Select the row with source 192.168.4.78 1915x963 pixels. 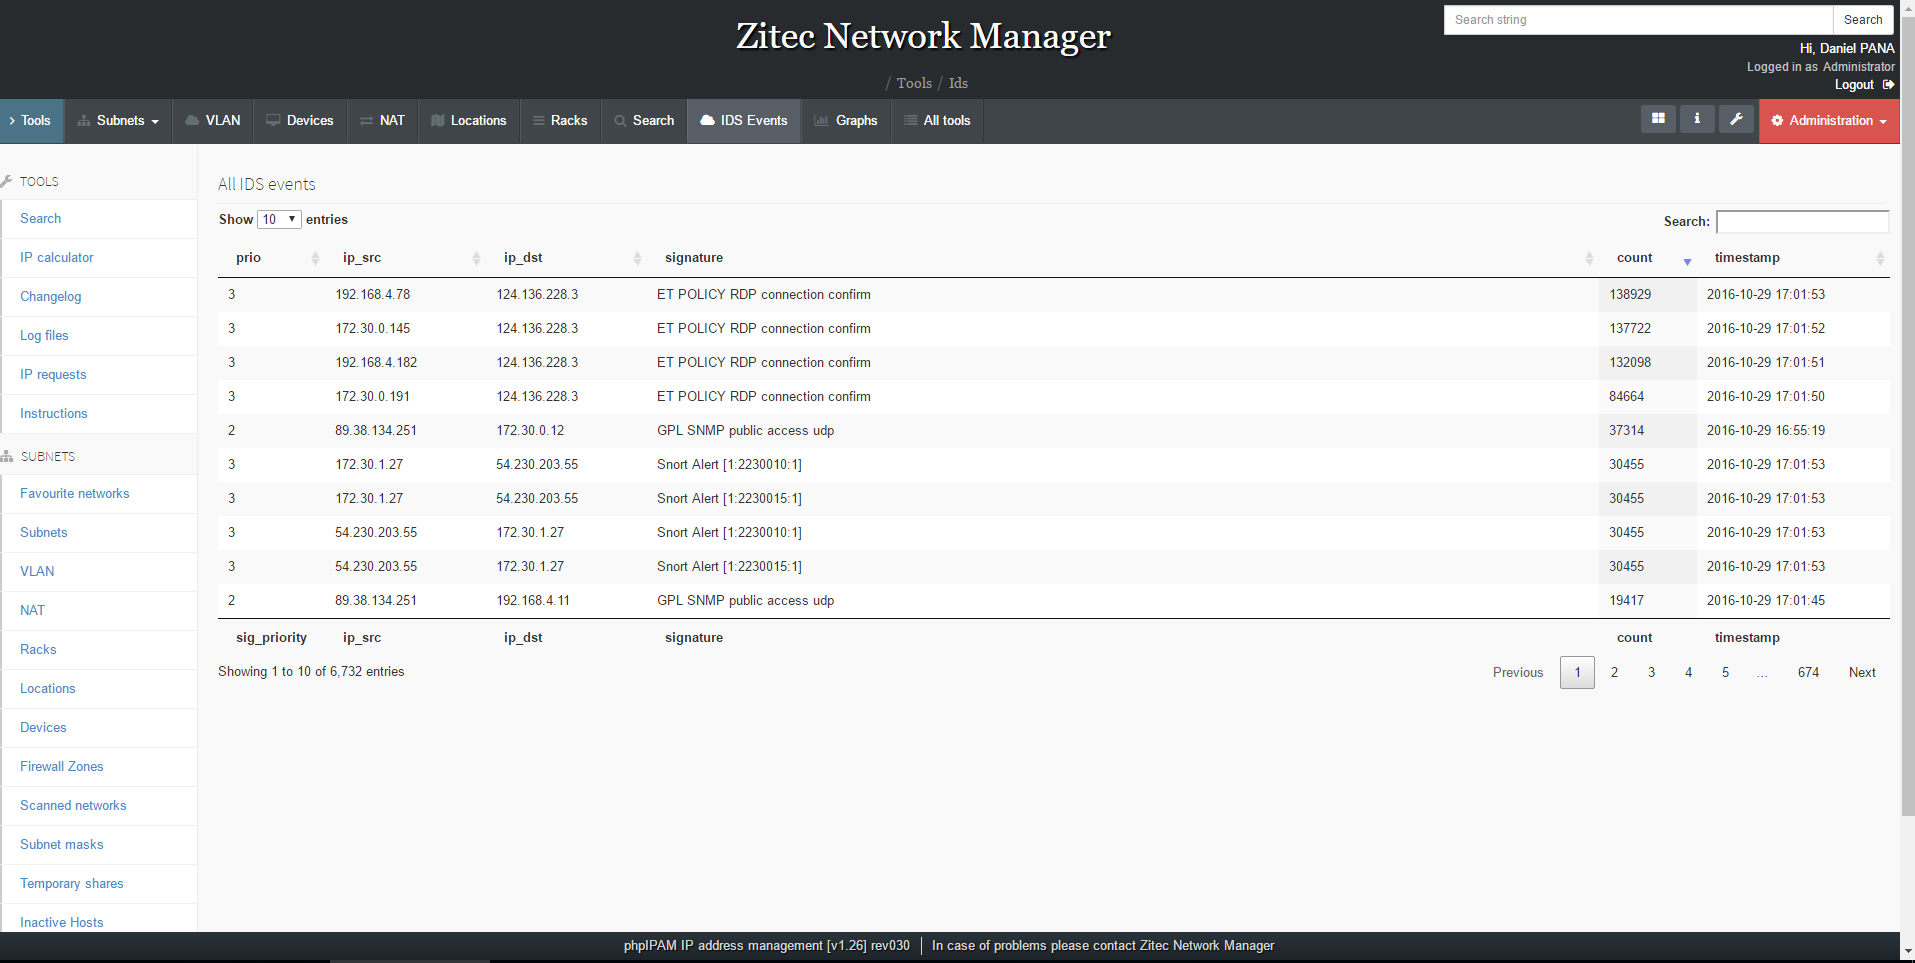coord(1054,295)
